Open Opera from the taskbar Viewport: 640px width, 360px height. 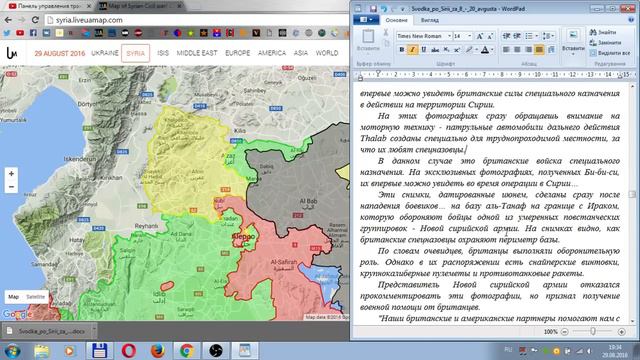coord(129,351)
